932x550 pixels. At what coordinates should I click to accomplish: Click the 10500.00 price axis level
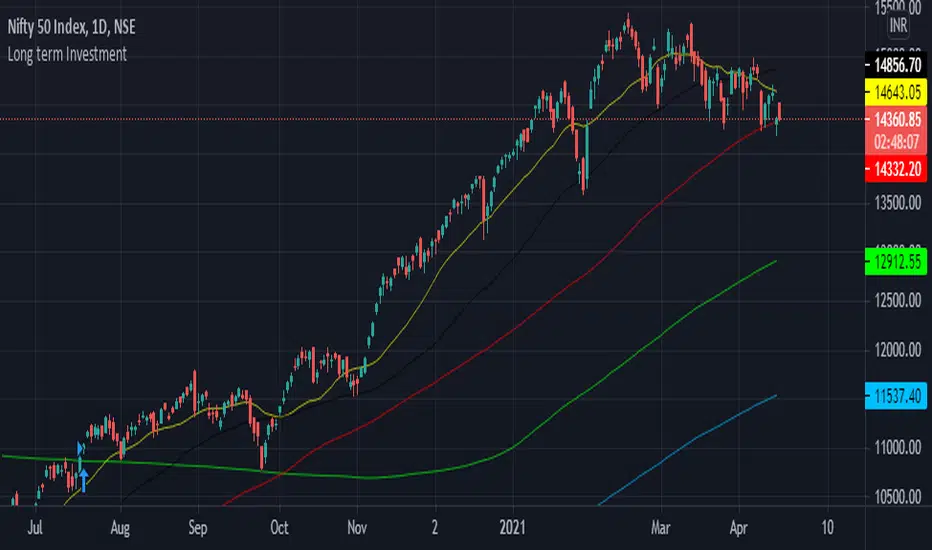pos(898,496)
